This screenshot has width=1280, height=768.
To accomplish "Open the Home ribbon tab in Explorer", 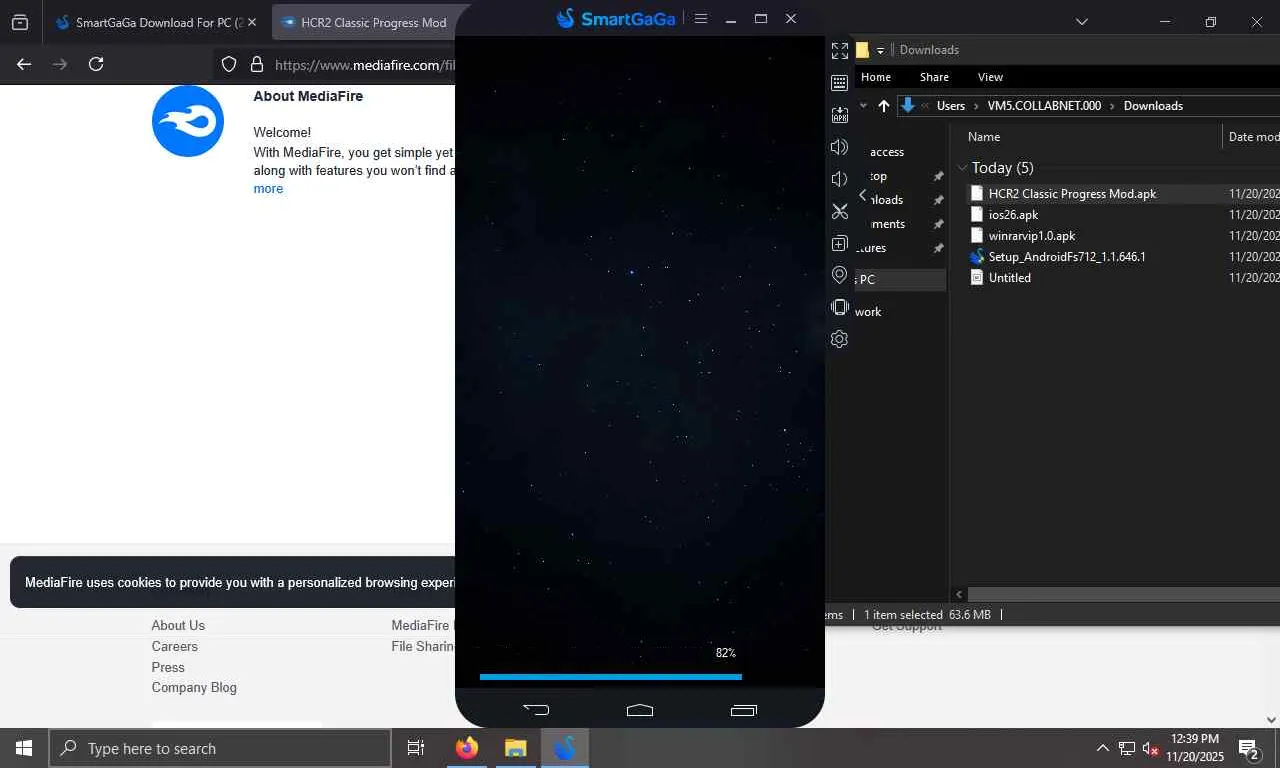I will (x=876, y=77).
